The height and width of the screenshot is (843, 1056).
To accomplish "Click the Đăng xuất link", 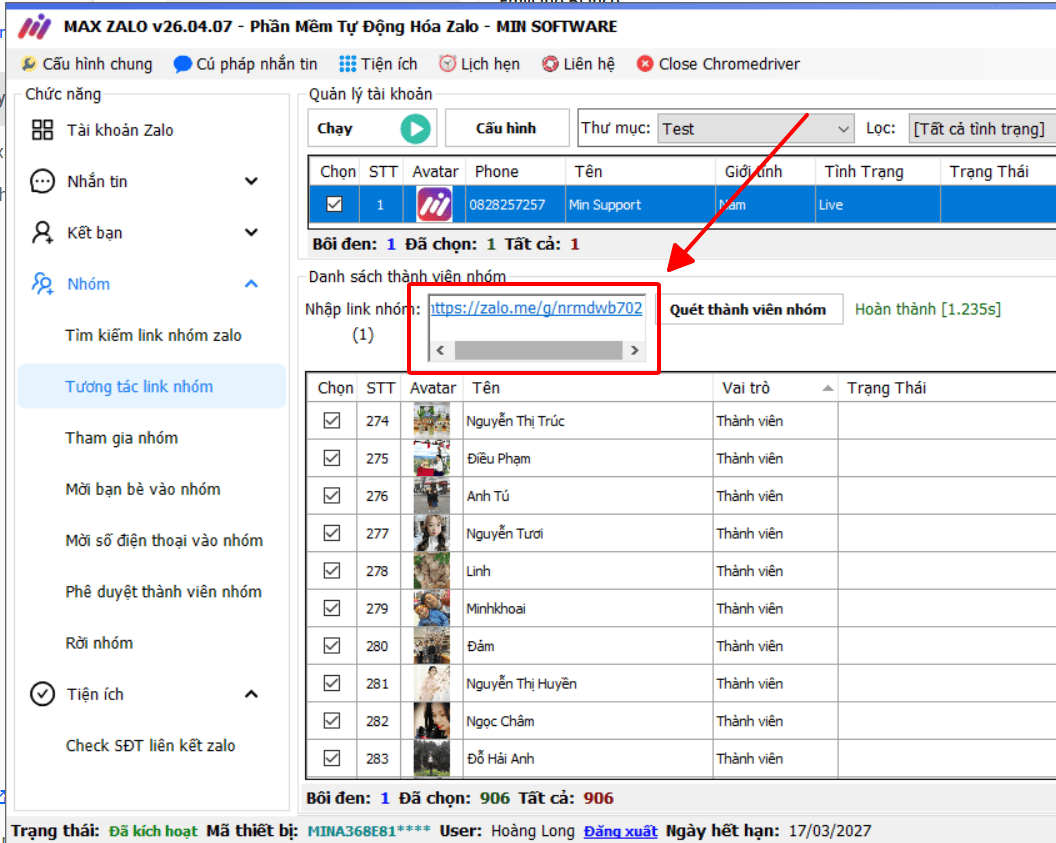I will coord(620,831).
